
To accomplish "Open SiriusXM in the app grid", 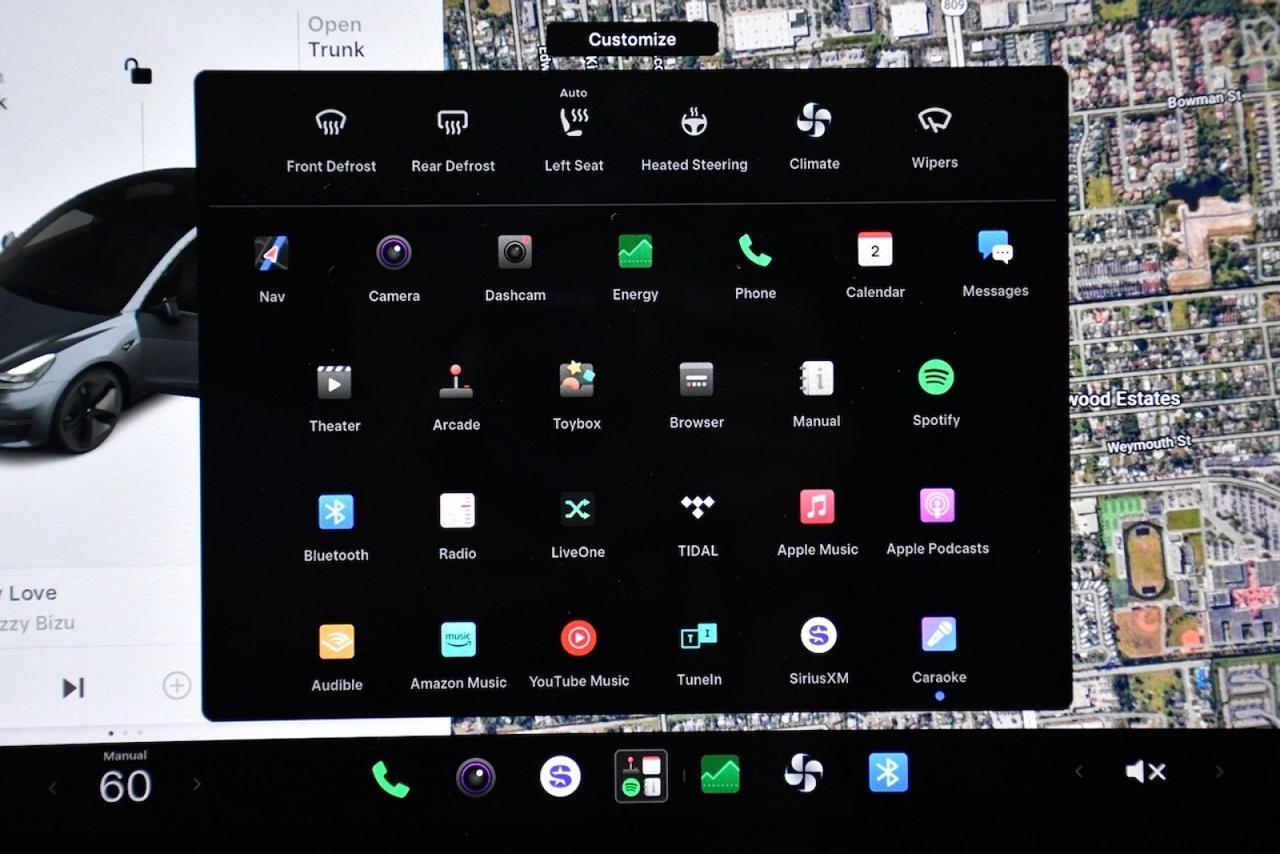I will [x=818, y=651].
